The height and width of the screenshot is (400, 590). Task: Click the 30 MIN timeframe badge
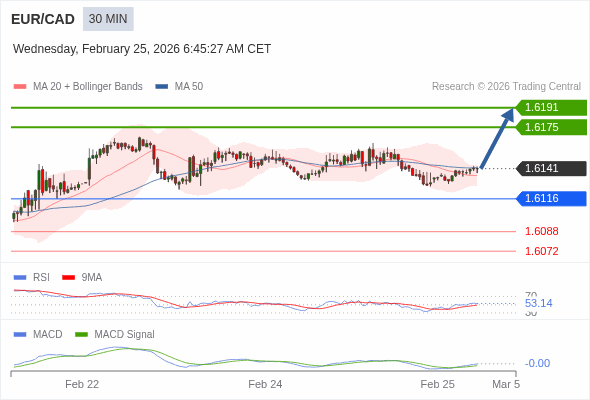(108, 19)
